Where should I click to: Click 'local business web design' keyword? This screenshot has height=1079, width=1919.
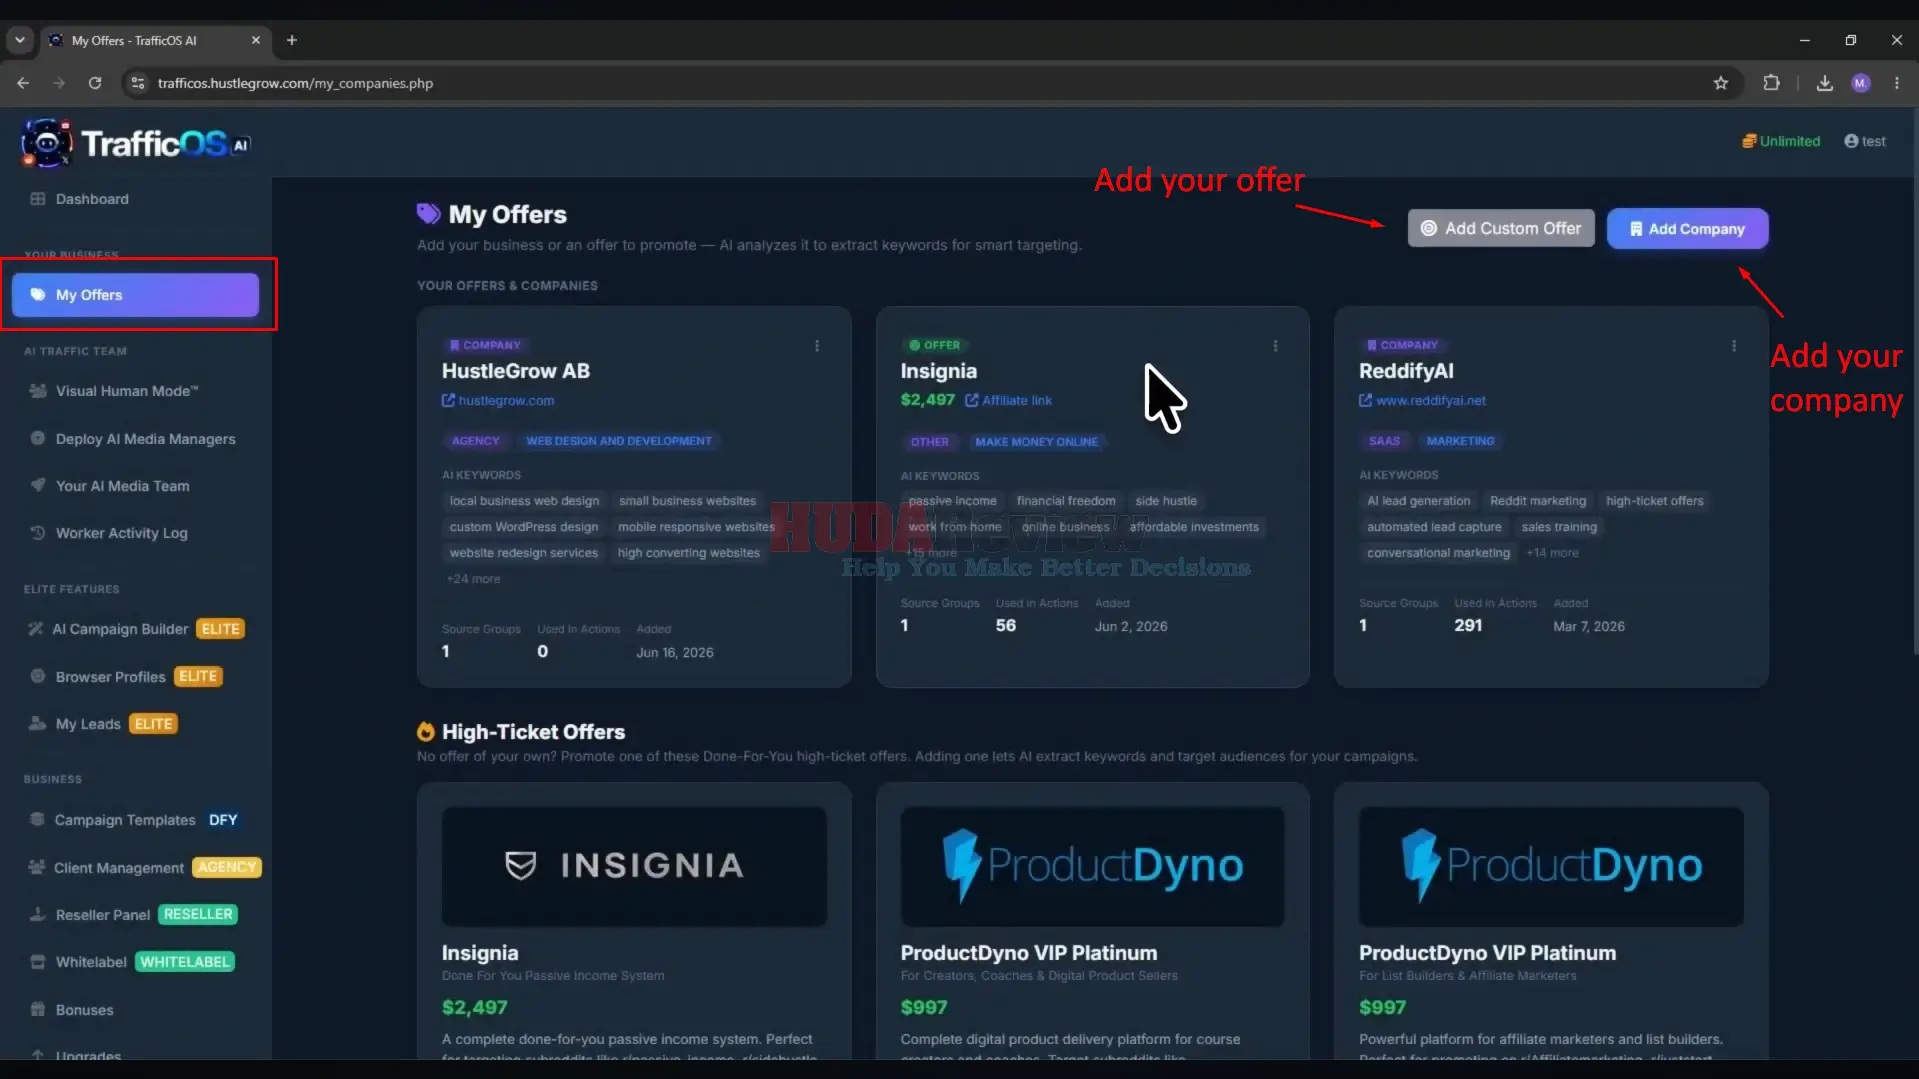pyautogui.click(x=524, y=501)
